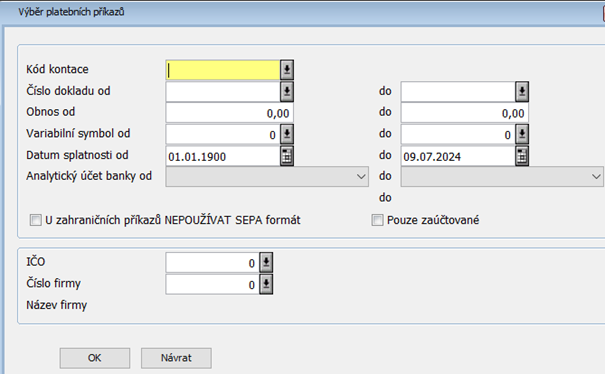
Task: Open lookup arrow for Variabilní symbol do
Action: coord(522,134)
